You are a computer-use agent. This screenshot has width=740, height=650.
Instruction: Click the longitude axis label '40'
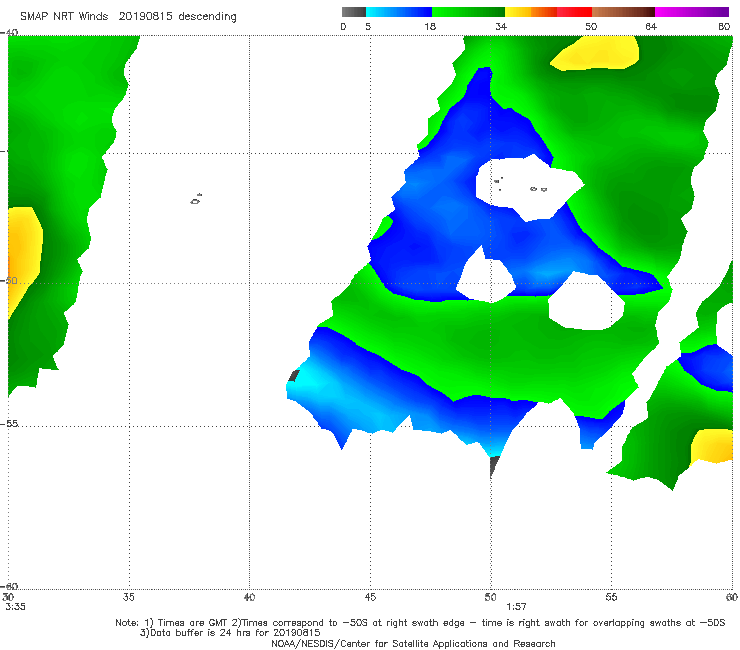[249, 597]
